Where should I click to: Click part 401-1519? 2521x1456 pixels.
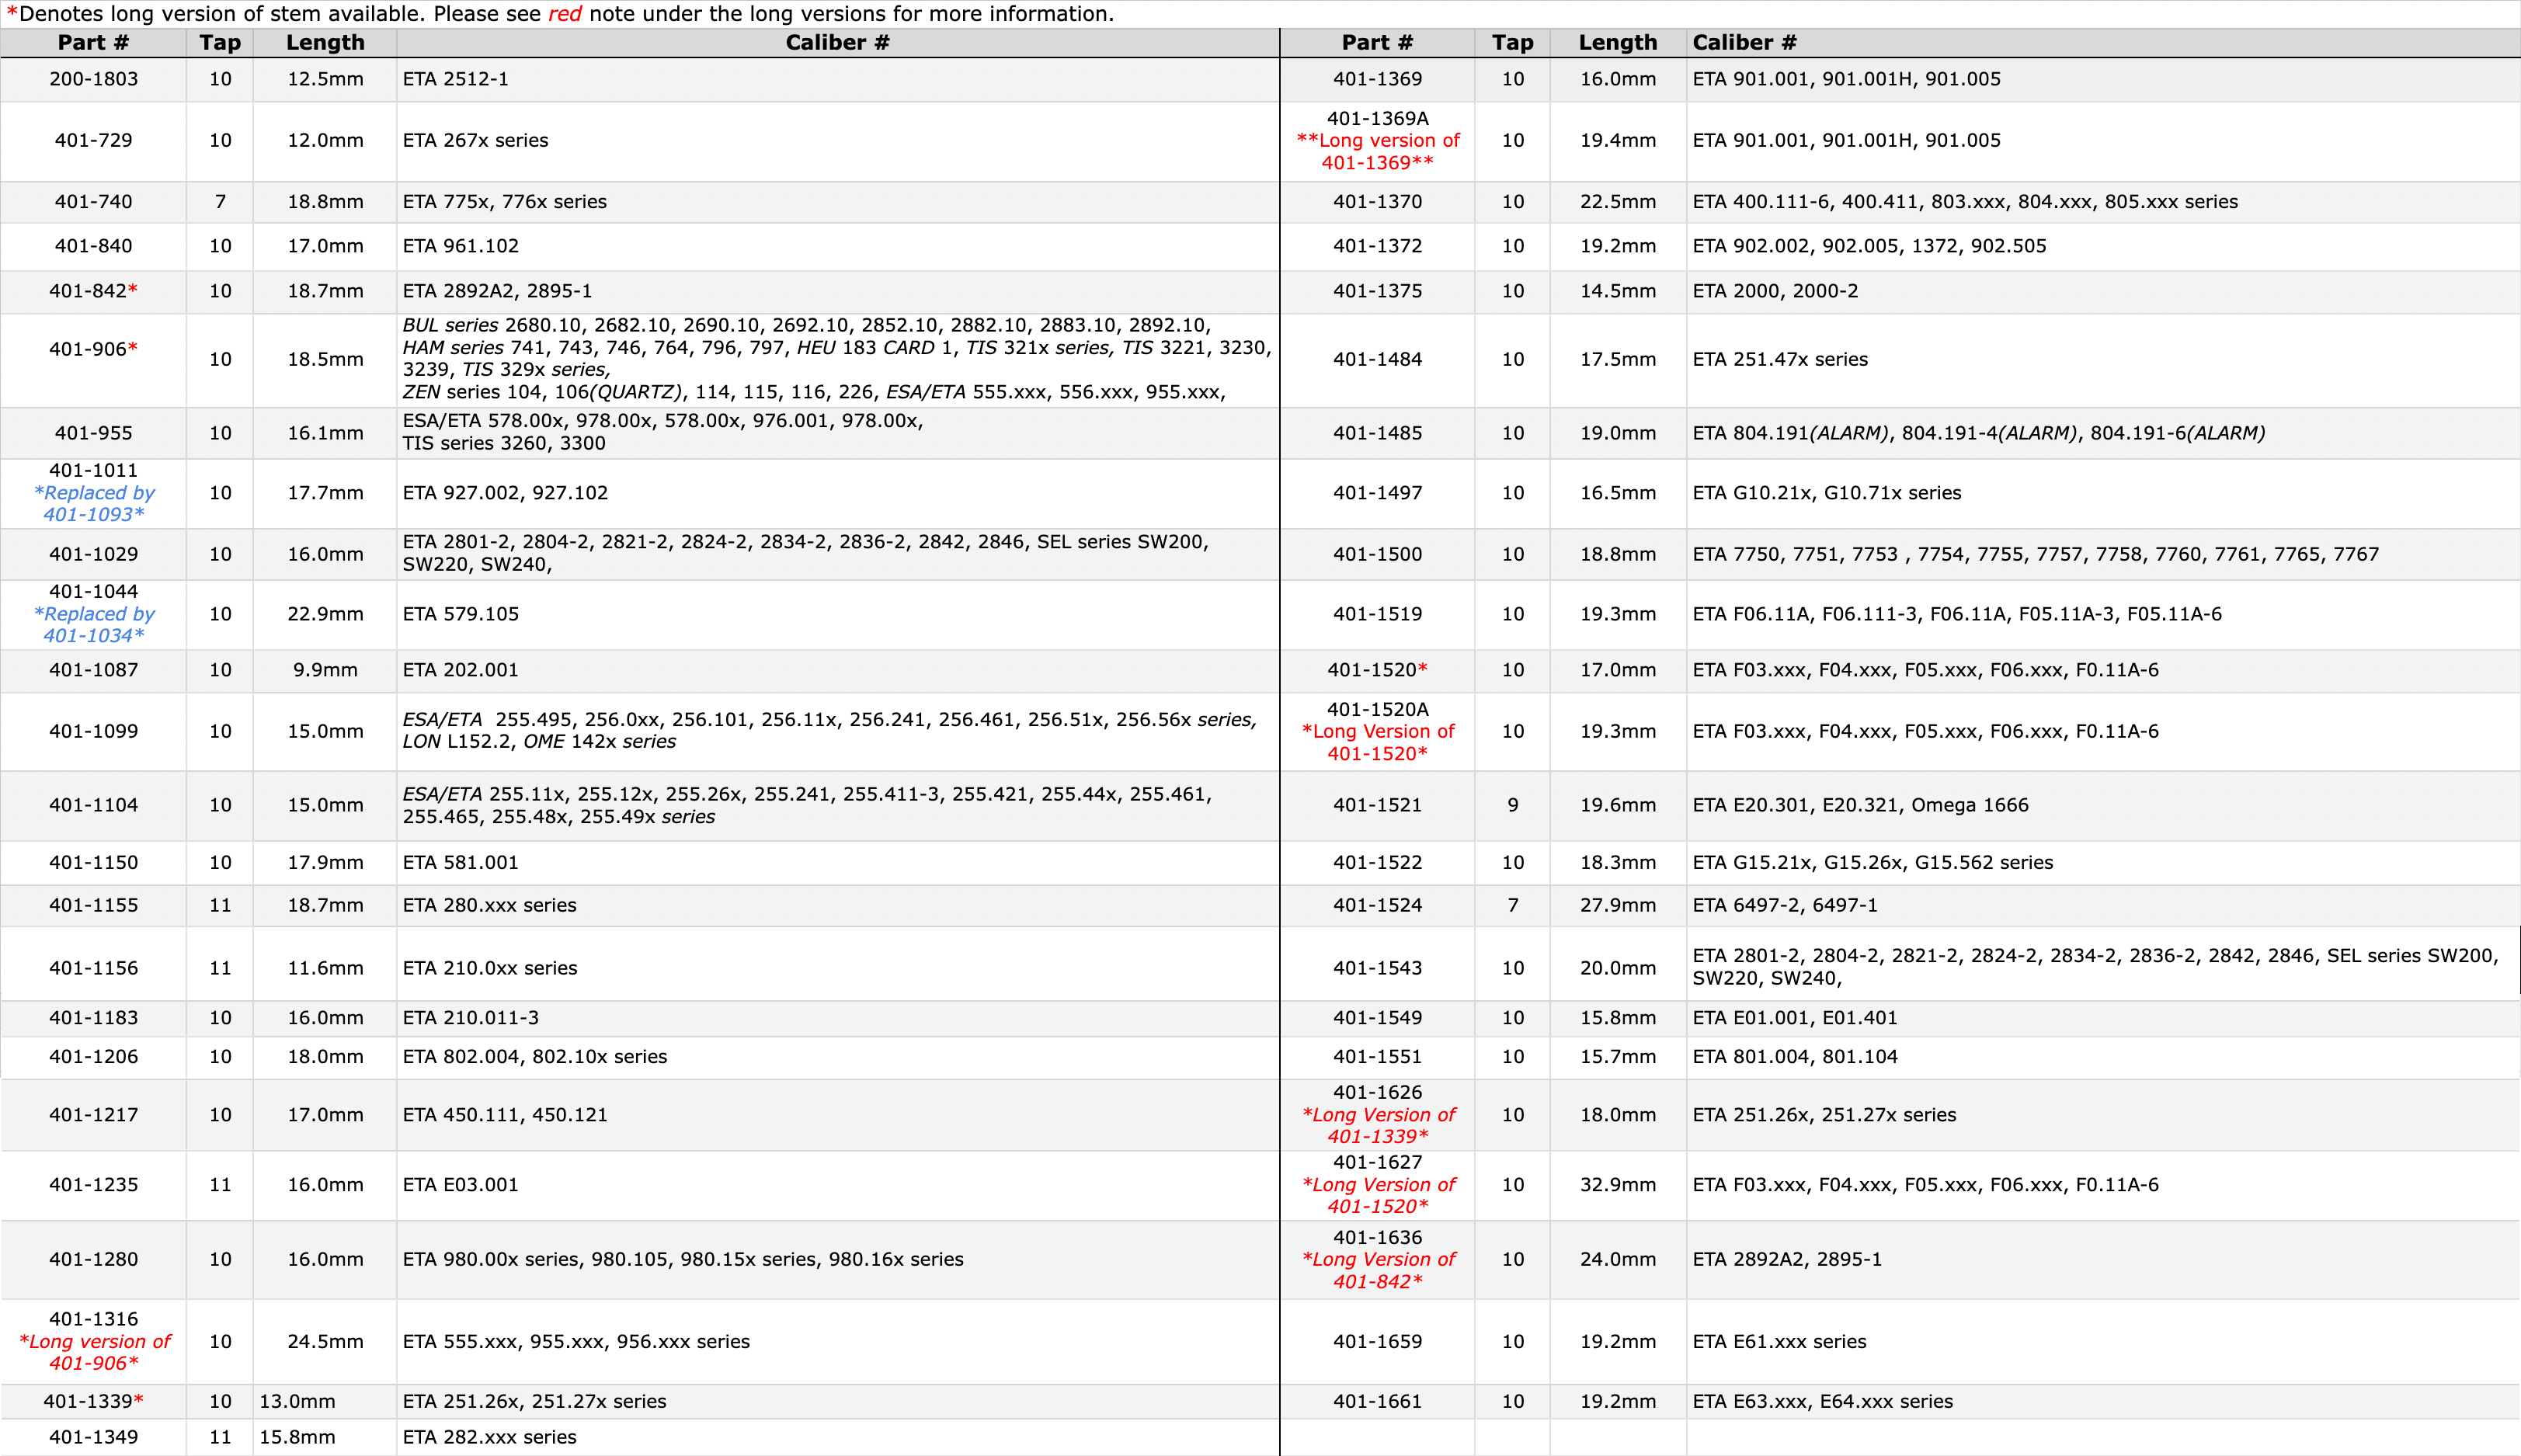pyautogui.click(x=1377, y=614)
